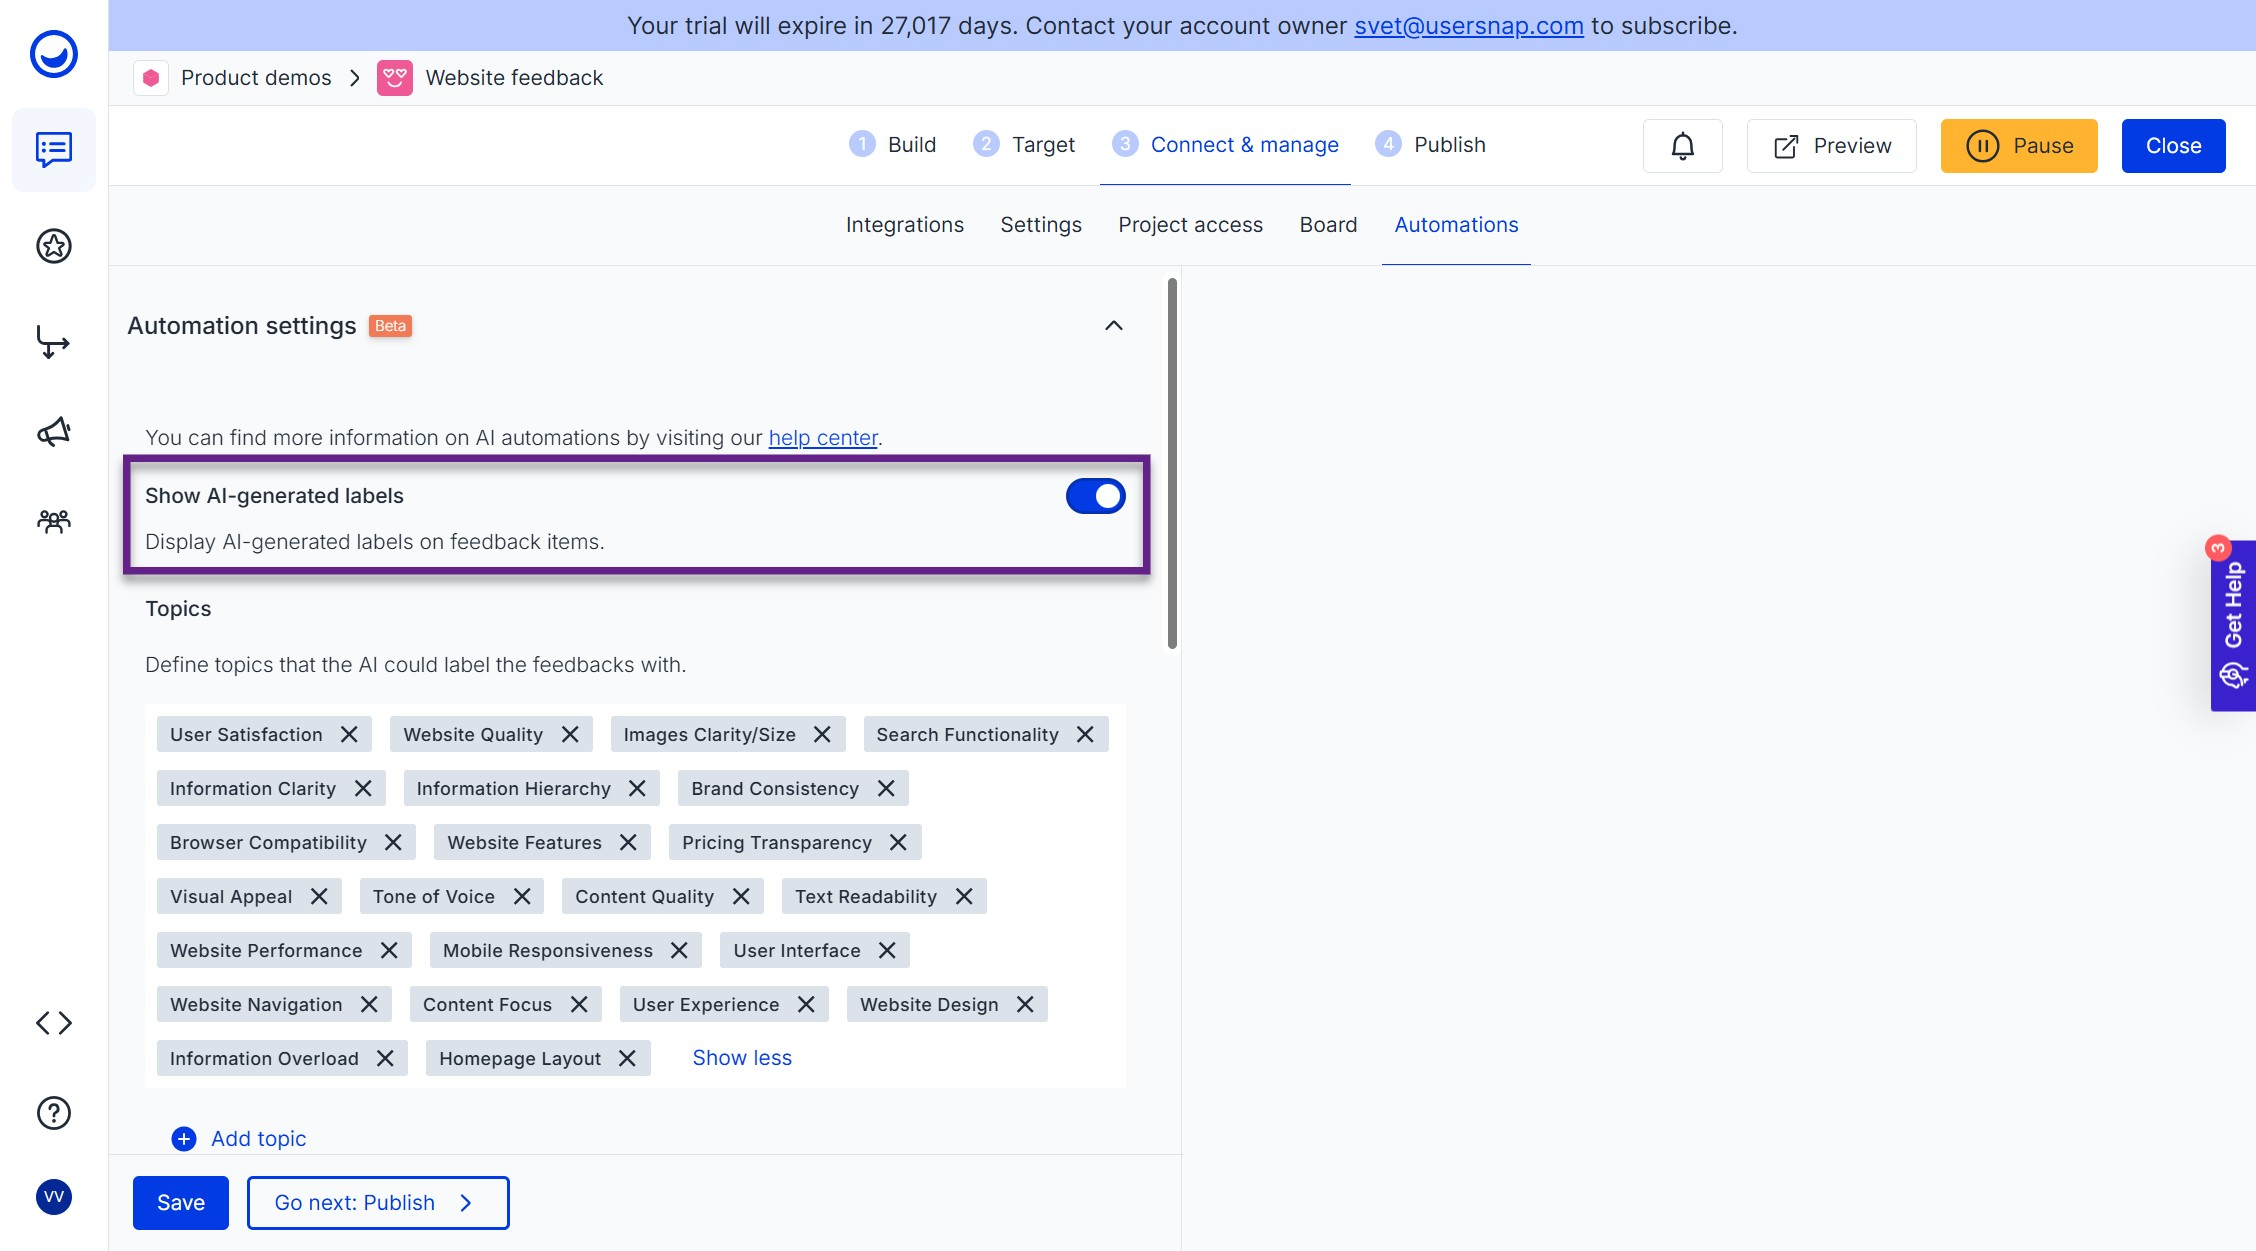
Task: Collapse the Automation settings section
Action: tap(1113, 326)
